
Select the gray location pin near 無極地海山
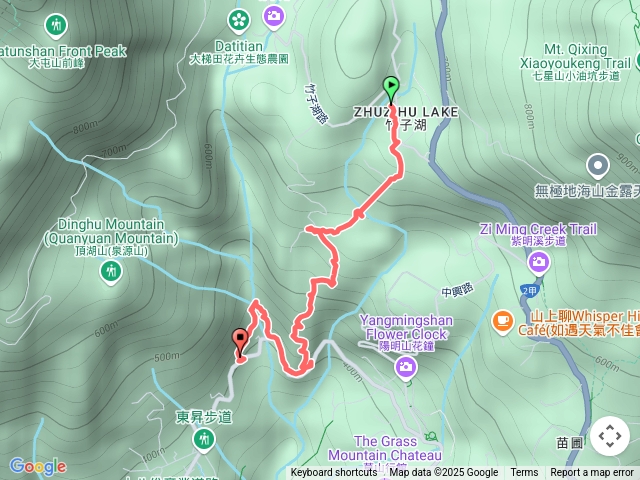click(x=598, y=167)
